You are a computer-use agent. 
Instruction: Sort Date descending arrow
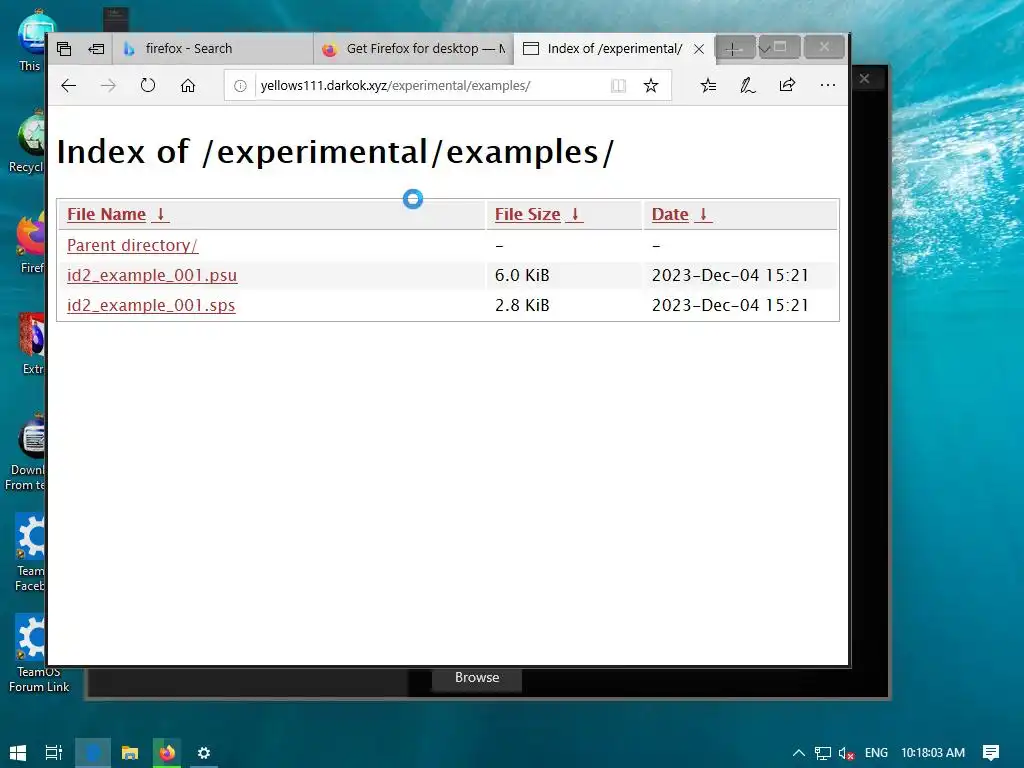pos(703,214)
